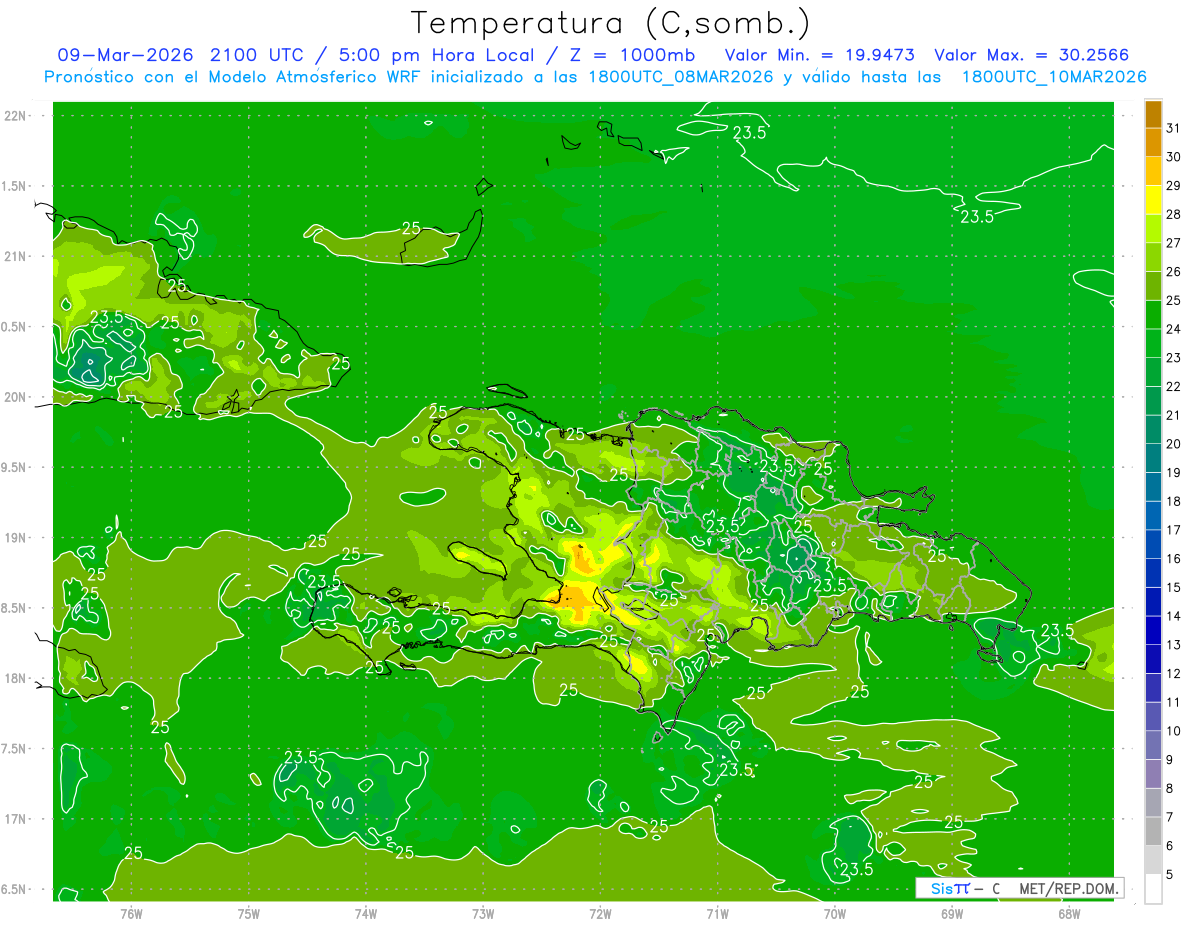Click the '73W' longitude axis label
This screenshot has width=1200, height=927.
[x=482, y=913]
